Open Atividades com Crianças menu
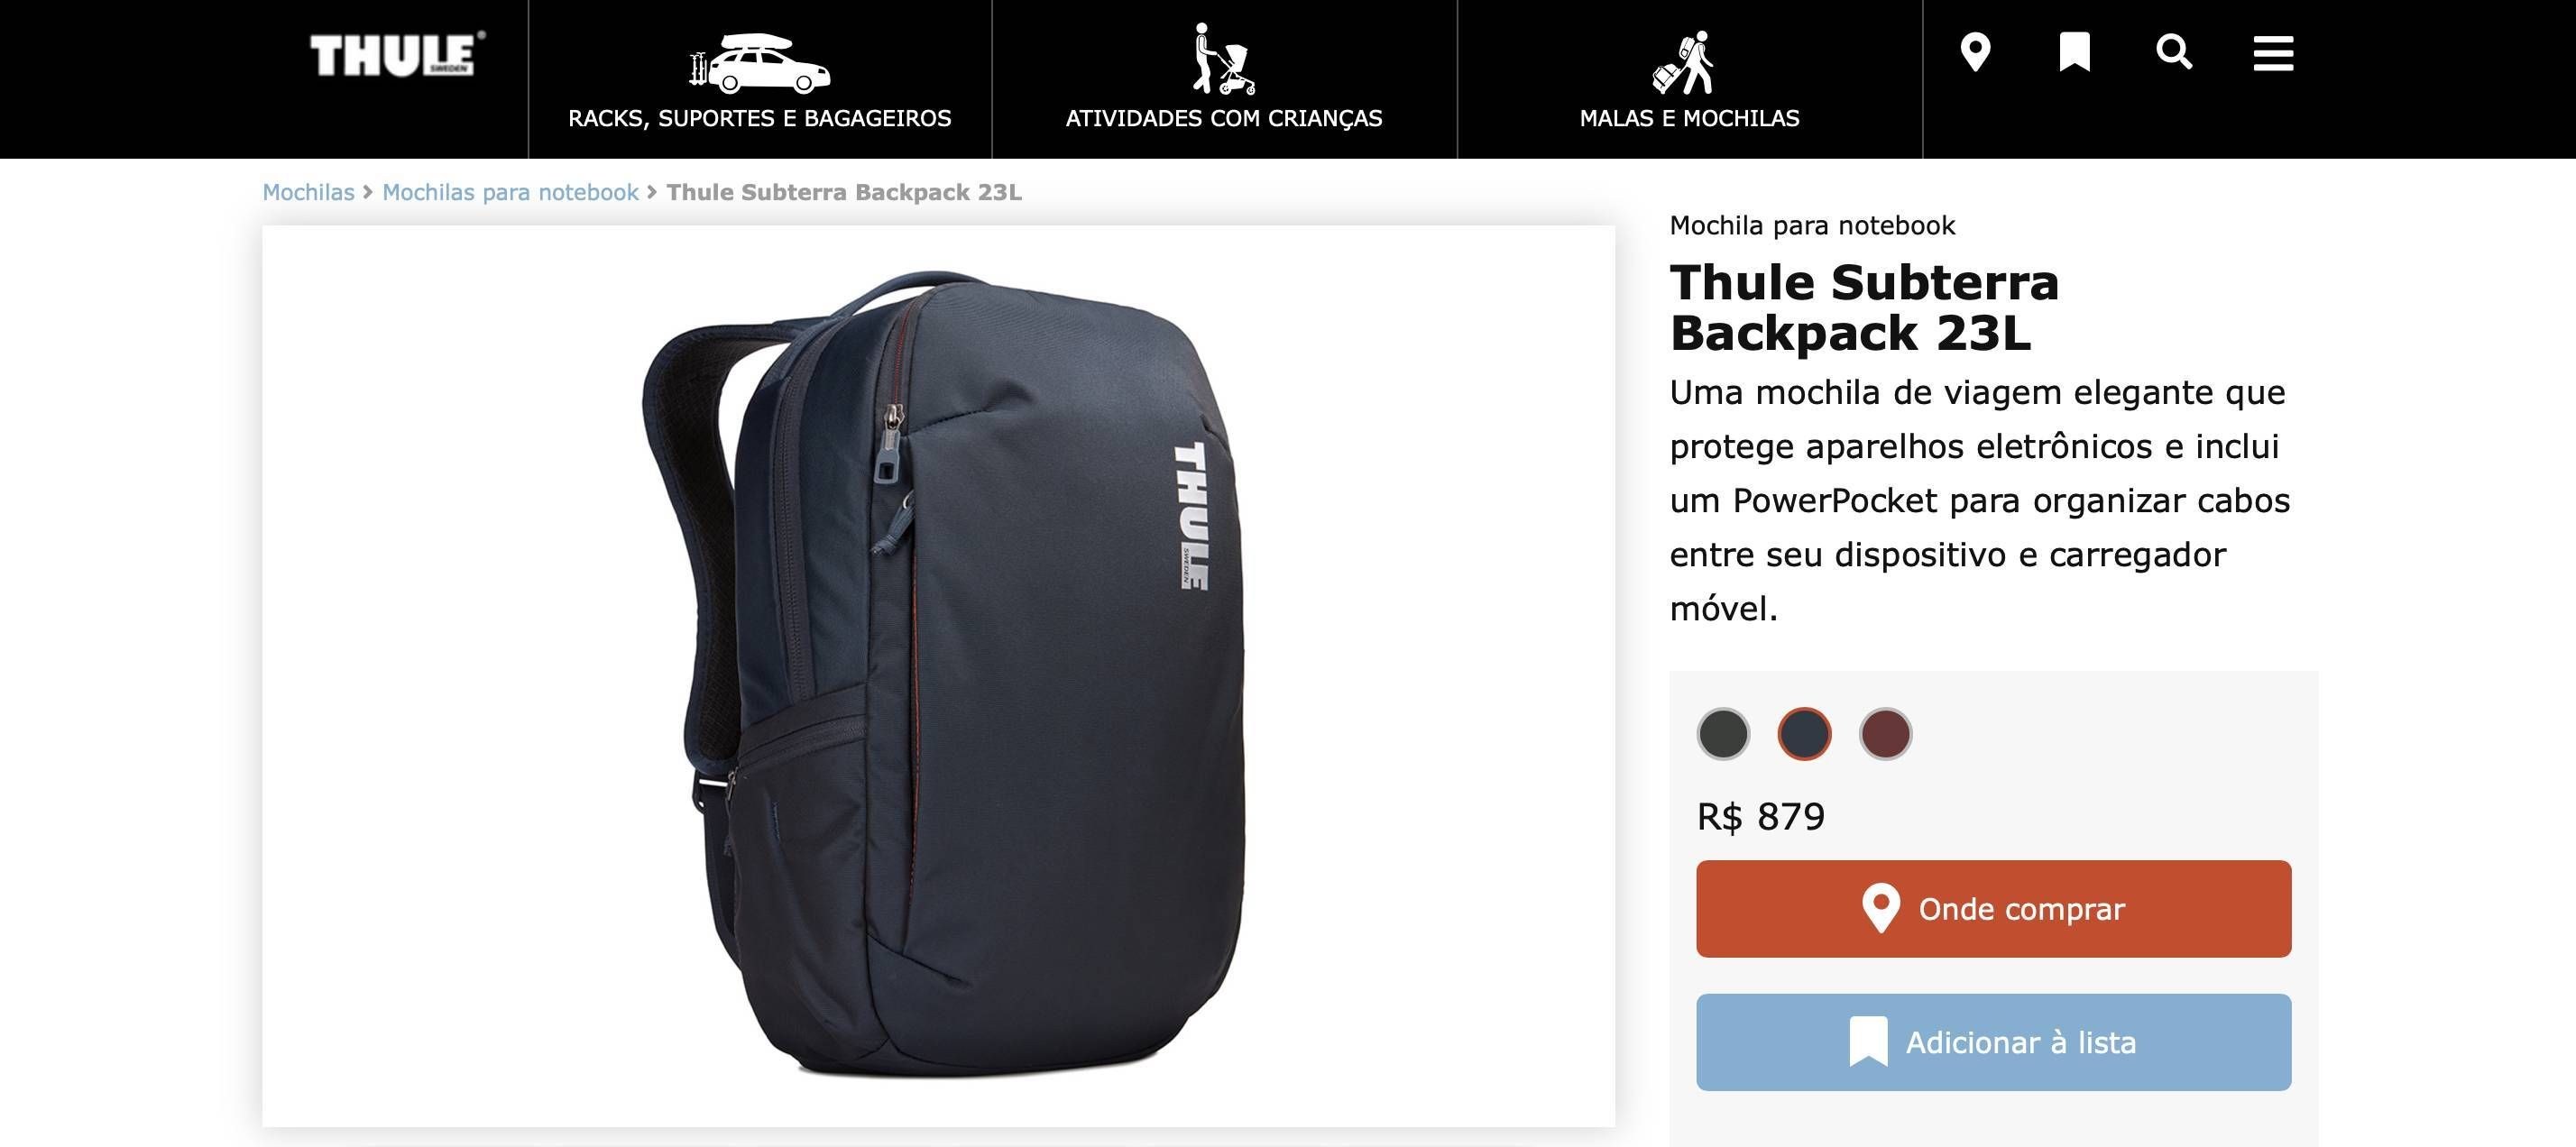 pyautogui.click(x=1224, y=118)
